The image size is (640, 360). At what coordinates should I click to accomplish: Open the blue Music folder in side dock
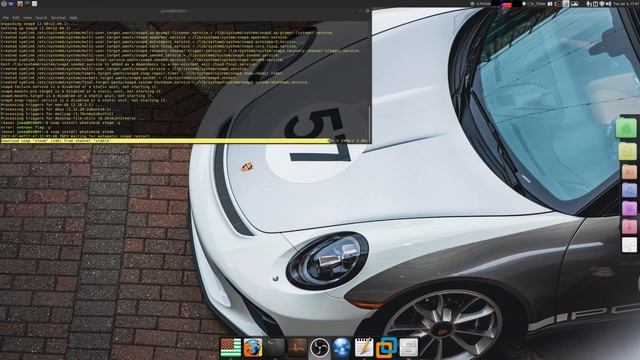pyautogui.click(x=629, y=190)
